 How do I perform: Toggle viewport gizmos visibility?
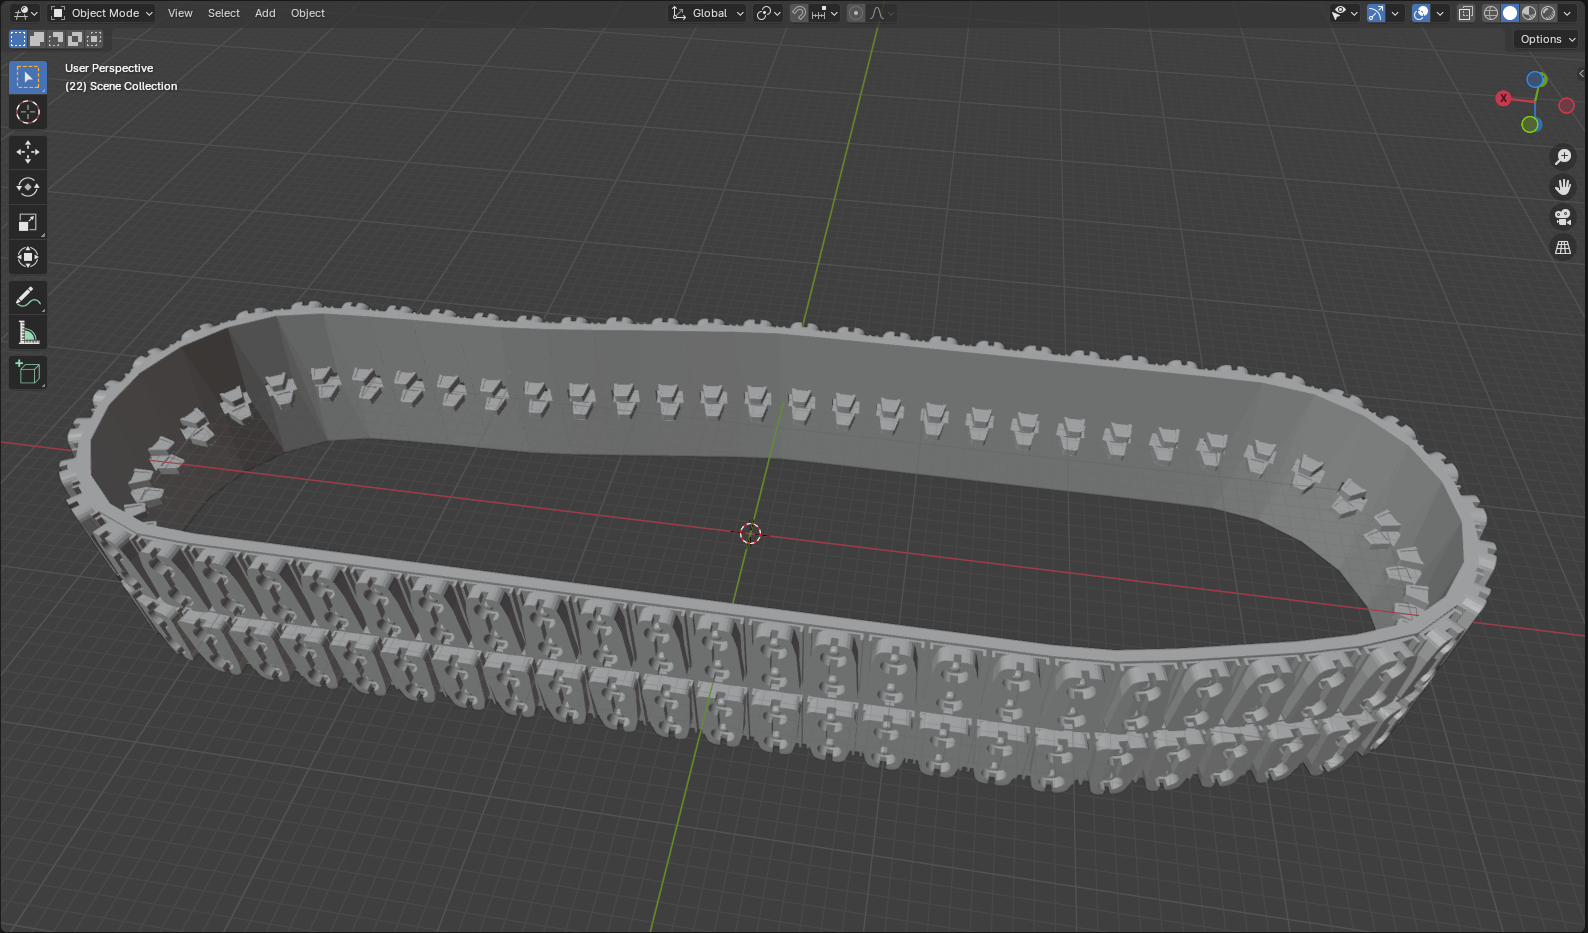[x=1376, y=13]
